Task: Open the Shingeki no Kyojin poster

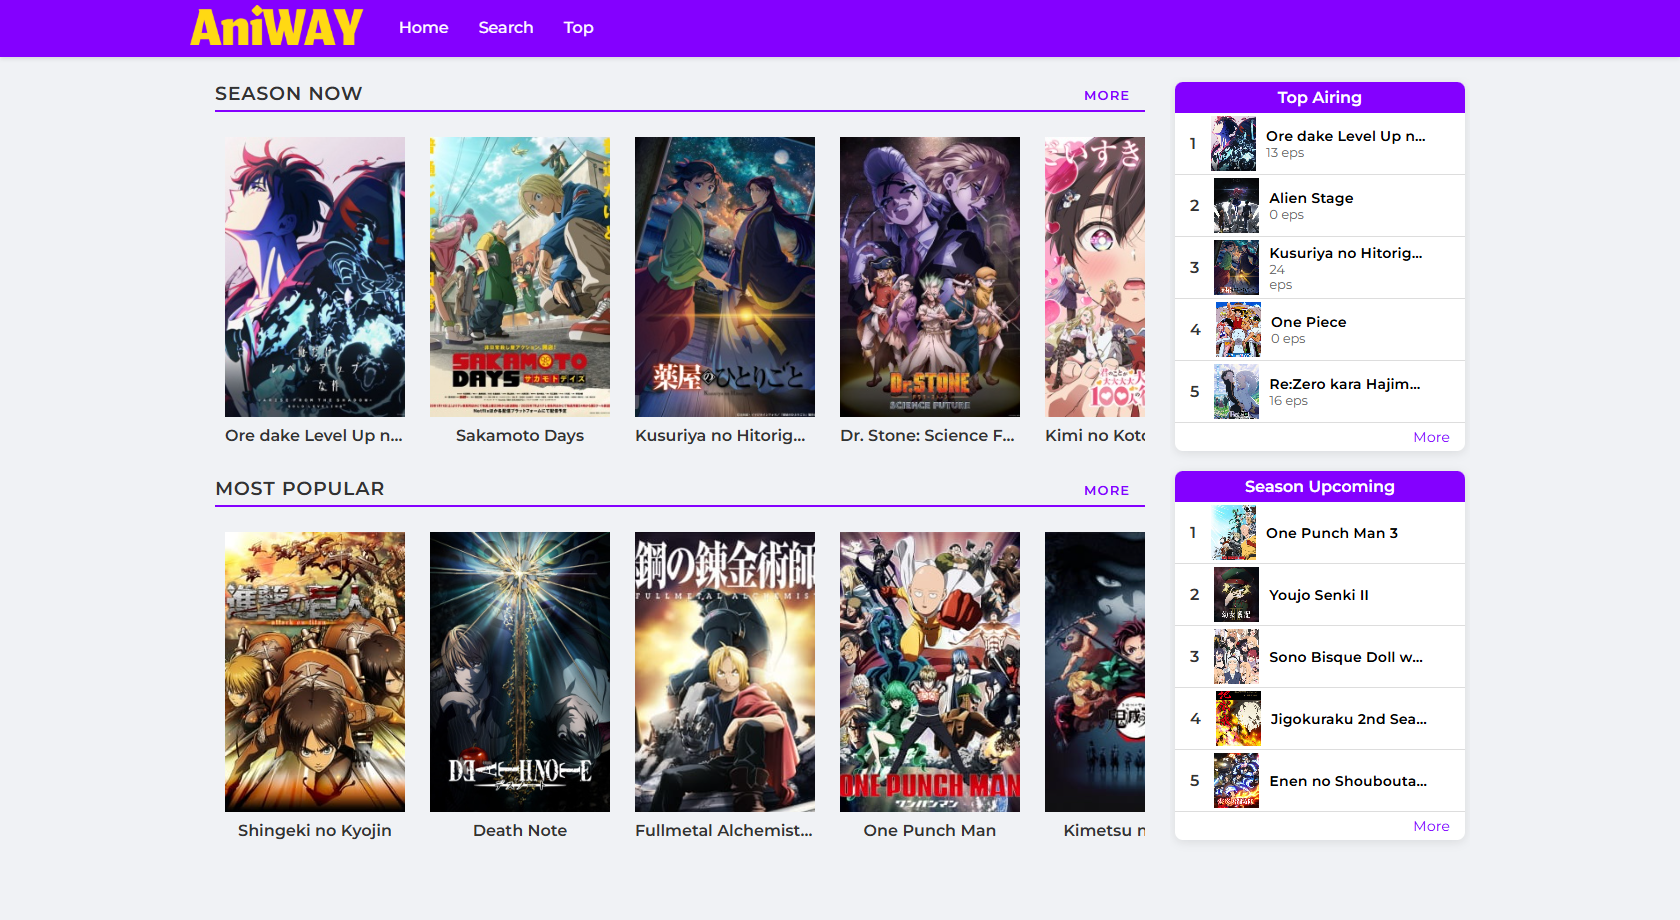Action: click(315, 672)
